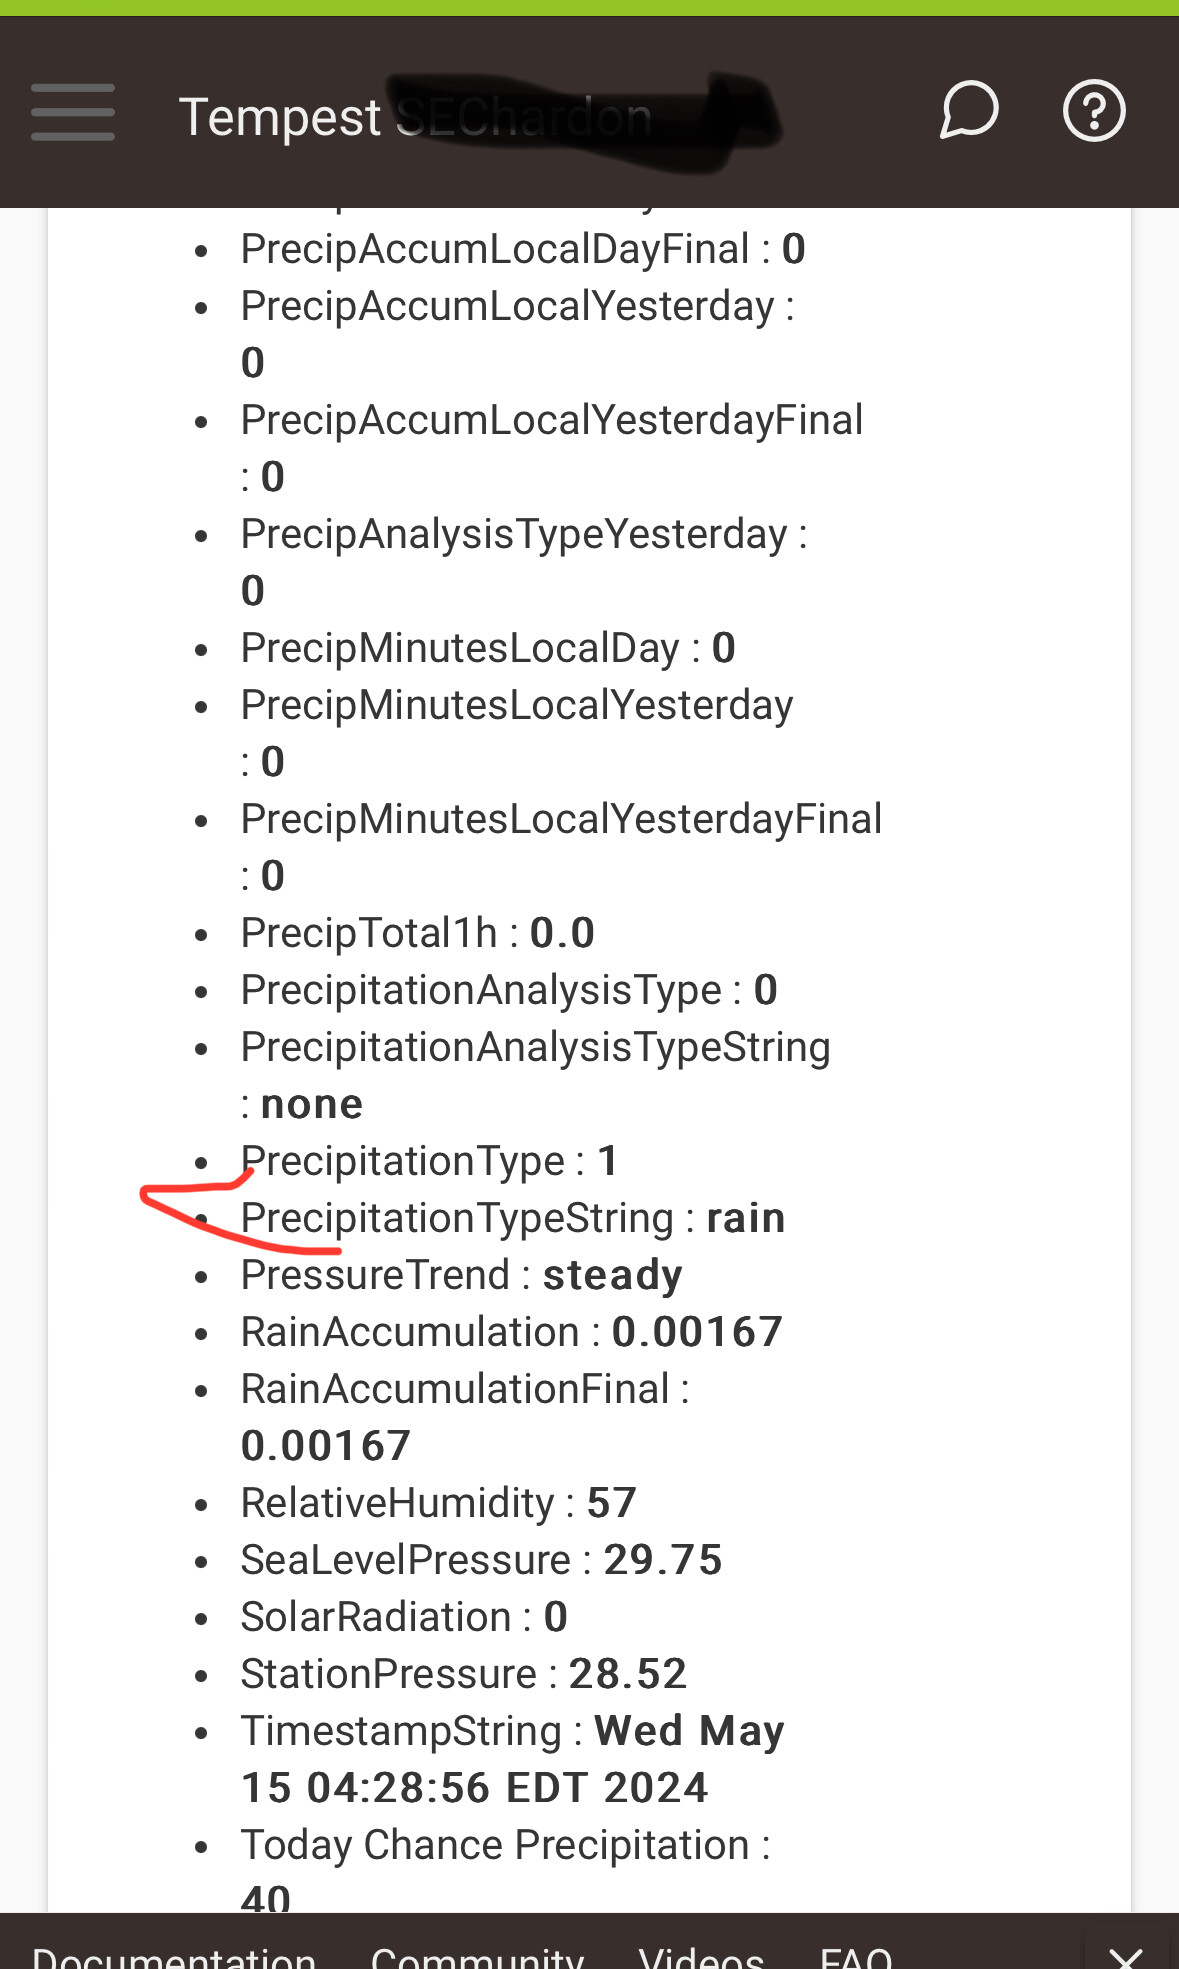Select the PrecipAccumLocalDayFinal entry
This screenshot has height=1969, width=1179.
[x=522, y=249]
